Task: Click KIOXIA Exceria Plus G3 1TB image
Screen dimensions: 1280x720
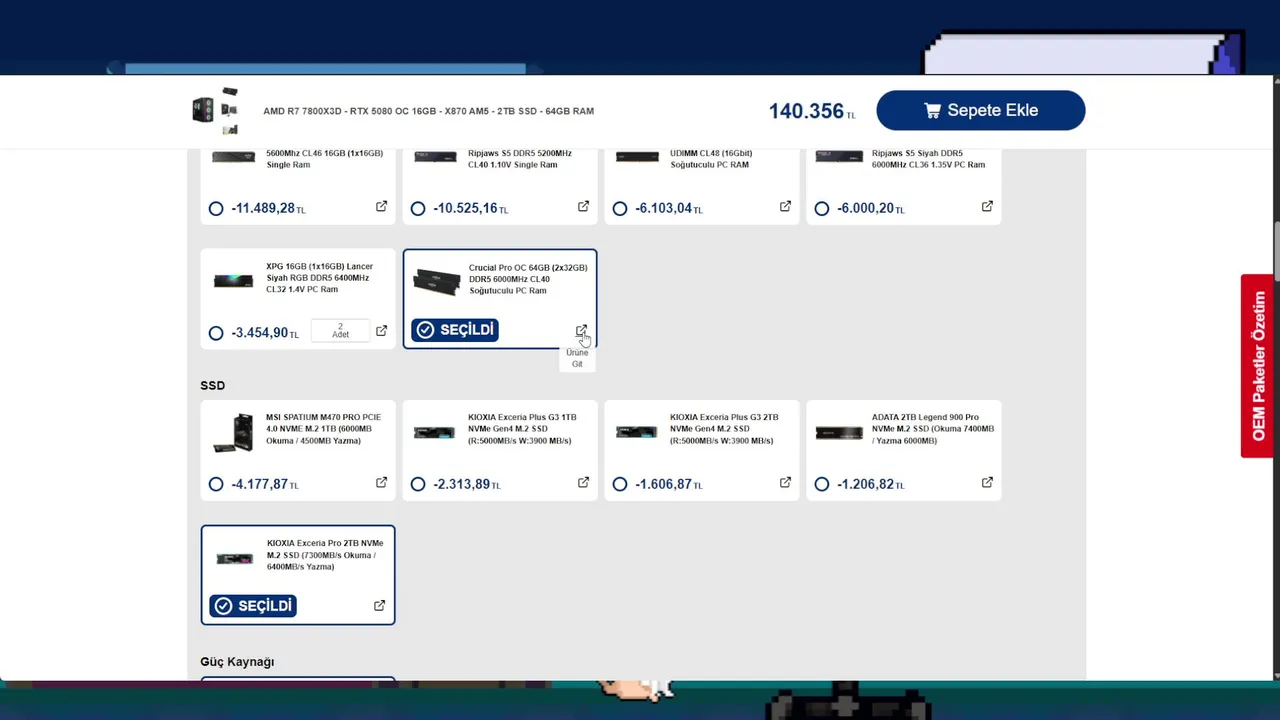Action: [x=435, y=433]
